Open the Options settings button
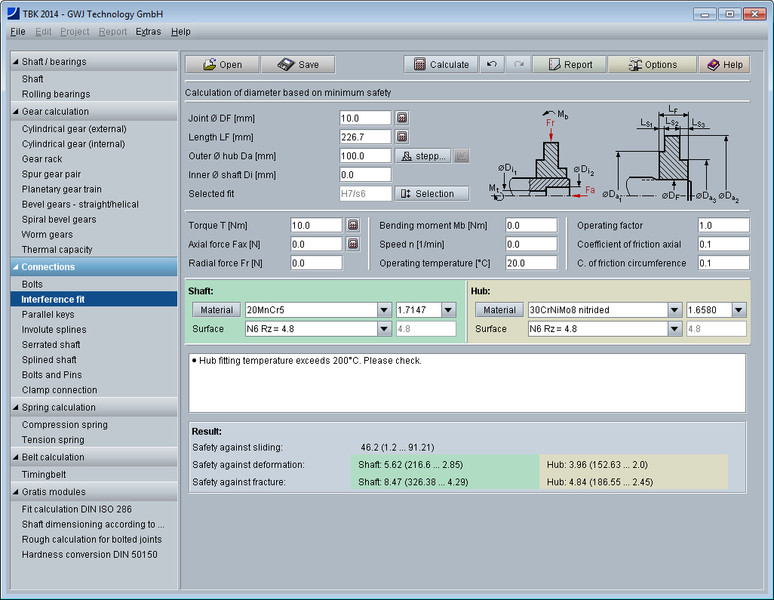 (x=652, y=64)
